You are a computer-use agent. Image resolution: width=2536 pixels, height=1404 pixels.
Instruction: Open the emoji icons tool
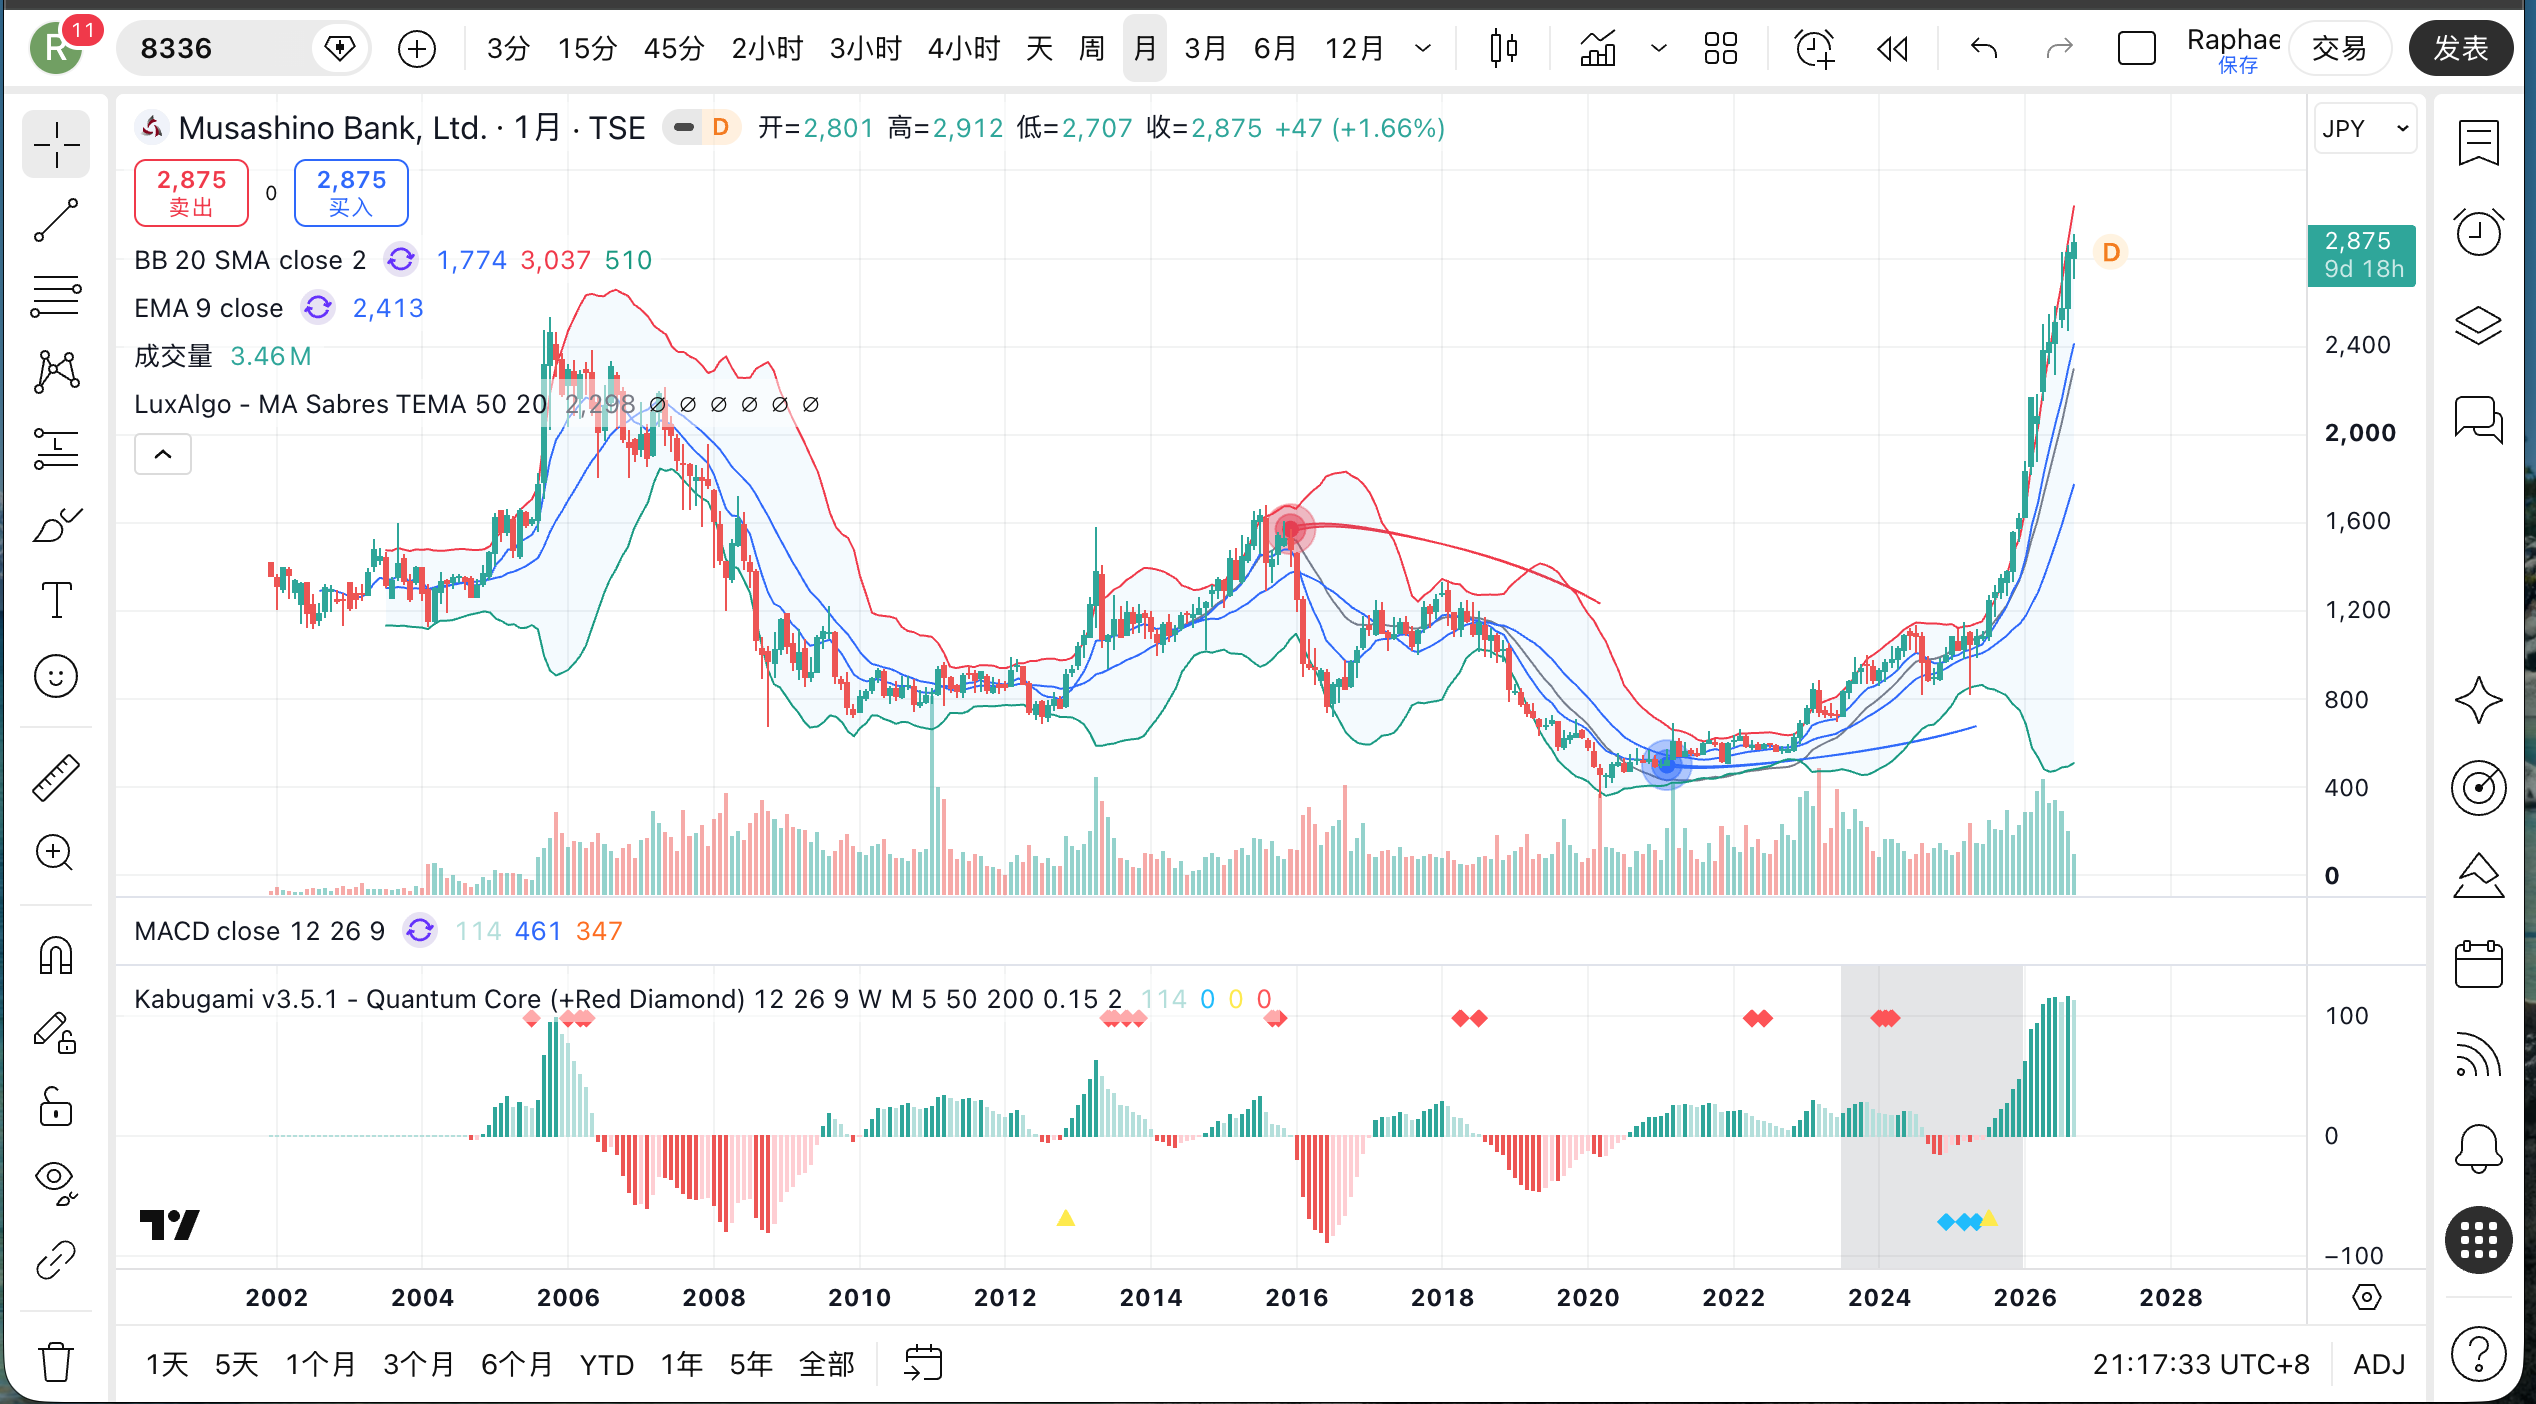click(56, 677)
